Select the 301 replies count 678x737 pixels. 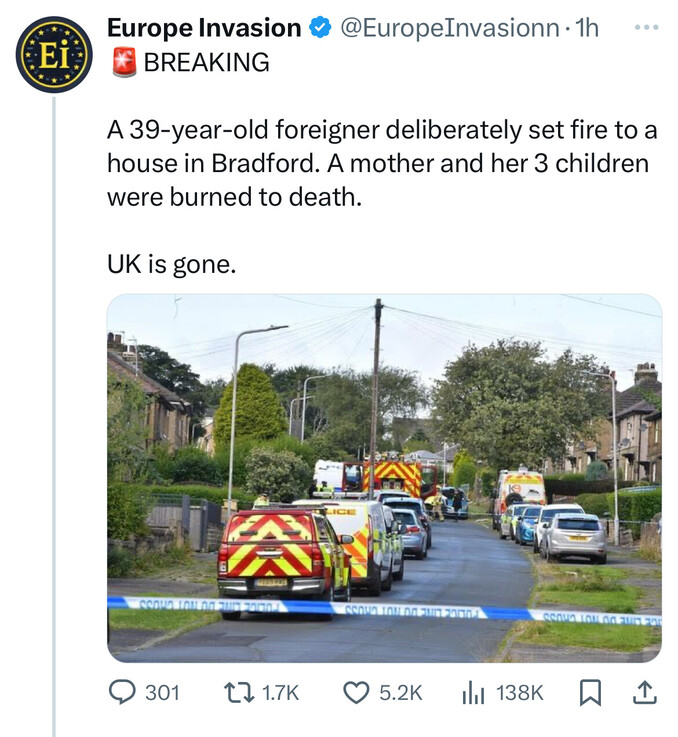162,693
